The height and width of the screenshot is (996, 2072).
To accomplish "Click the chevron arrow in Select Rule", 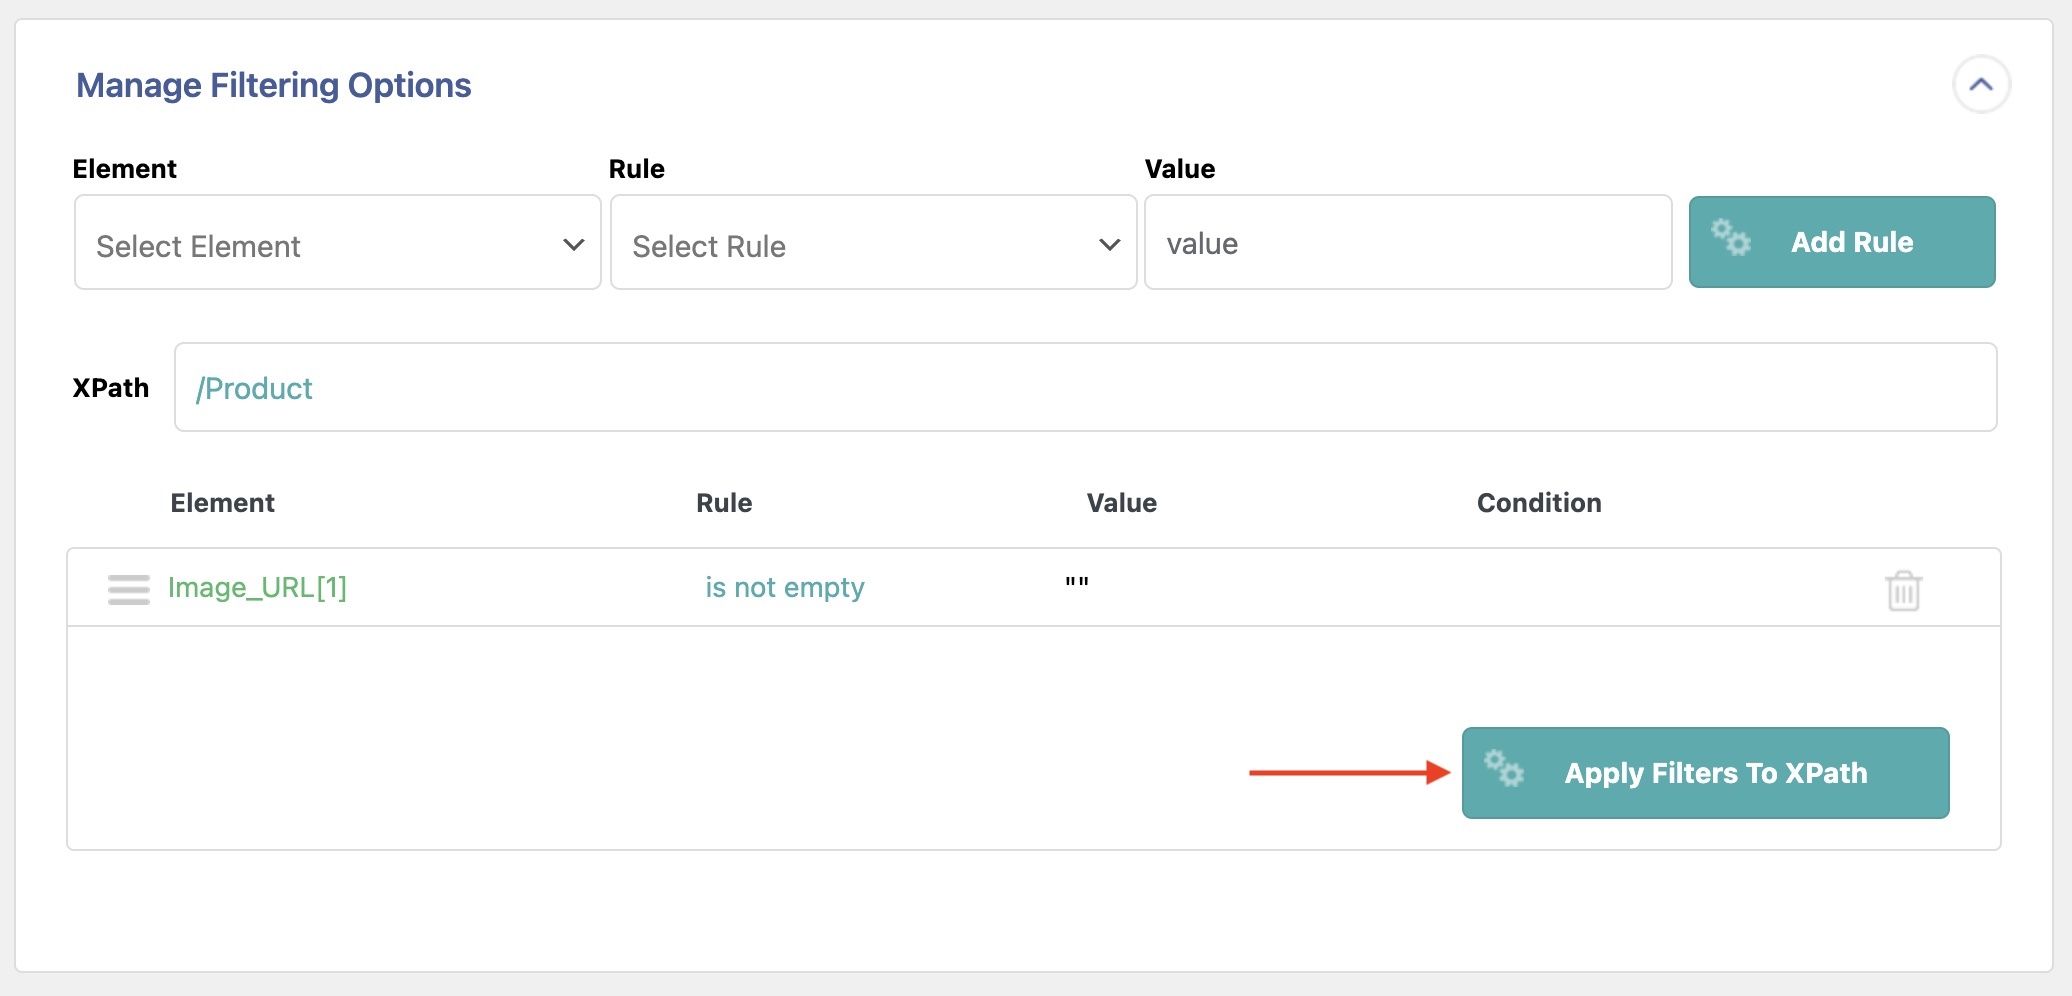I will coord(1109,245).
